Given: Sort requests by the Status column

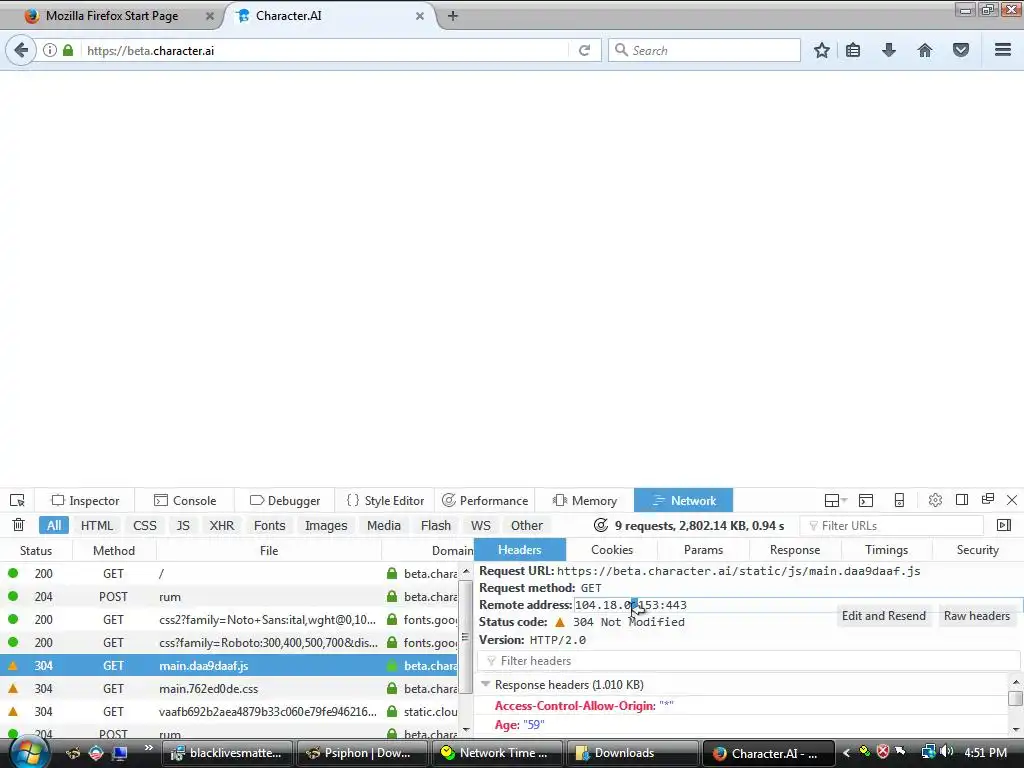Looking at the screenshot, I should click(36, 551).
